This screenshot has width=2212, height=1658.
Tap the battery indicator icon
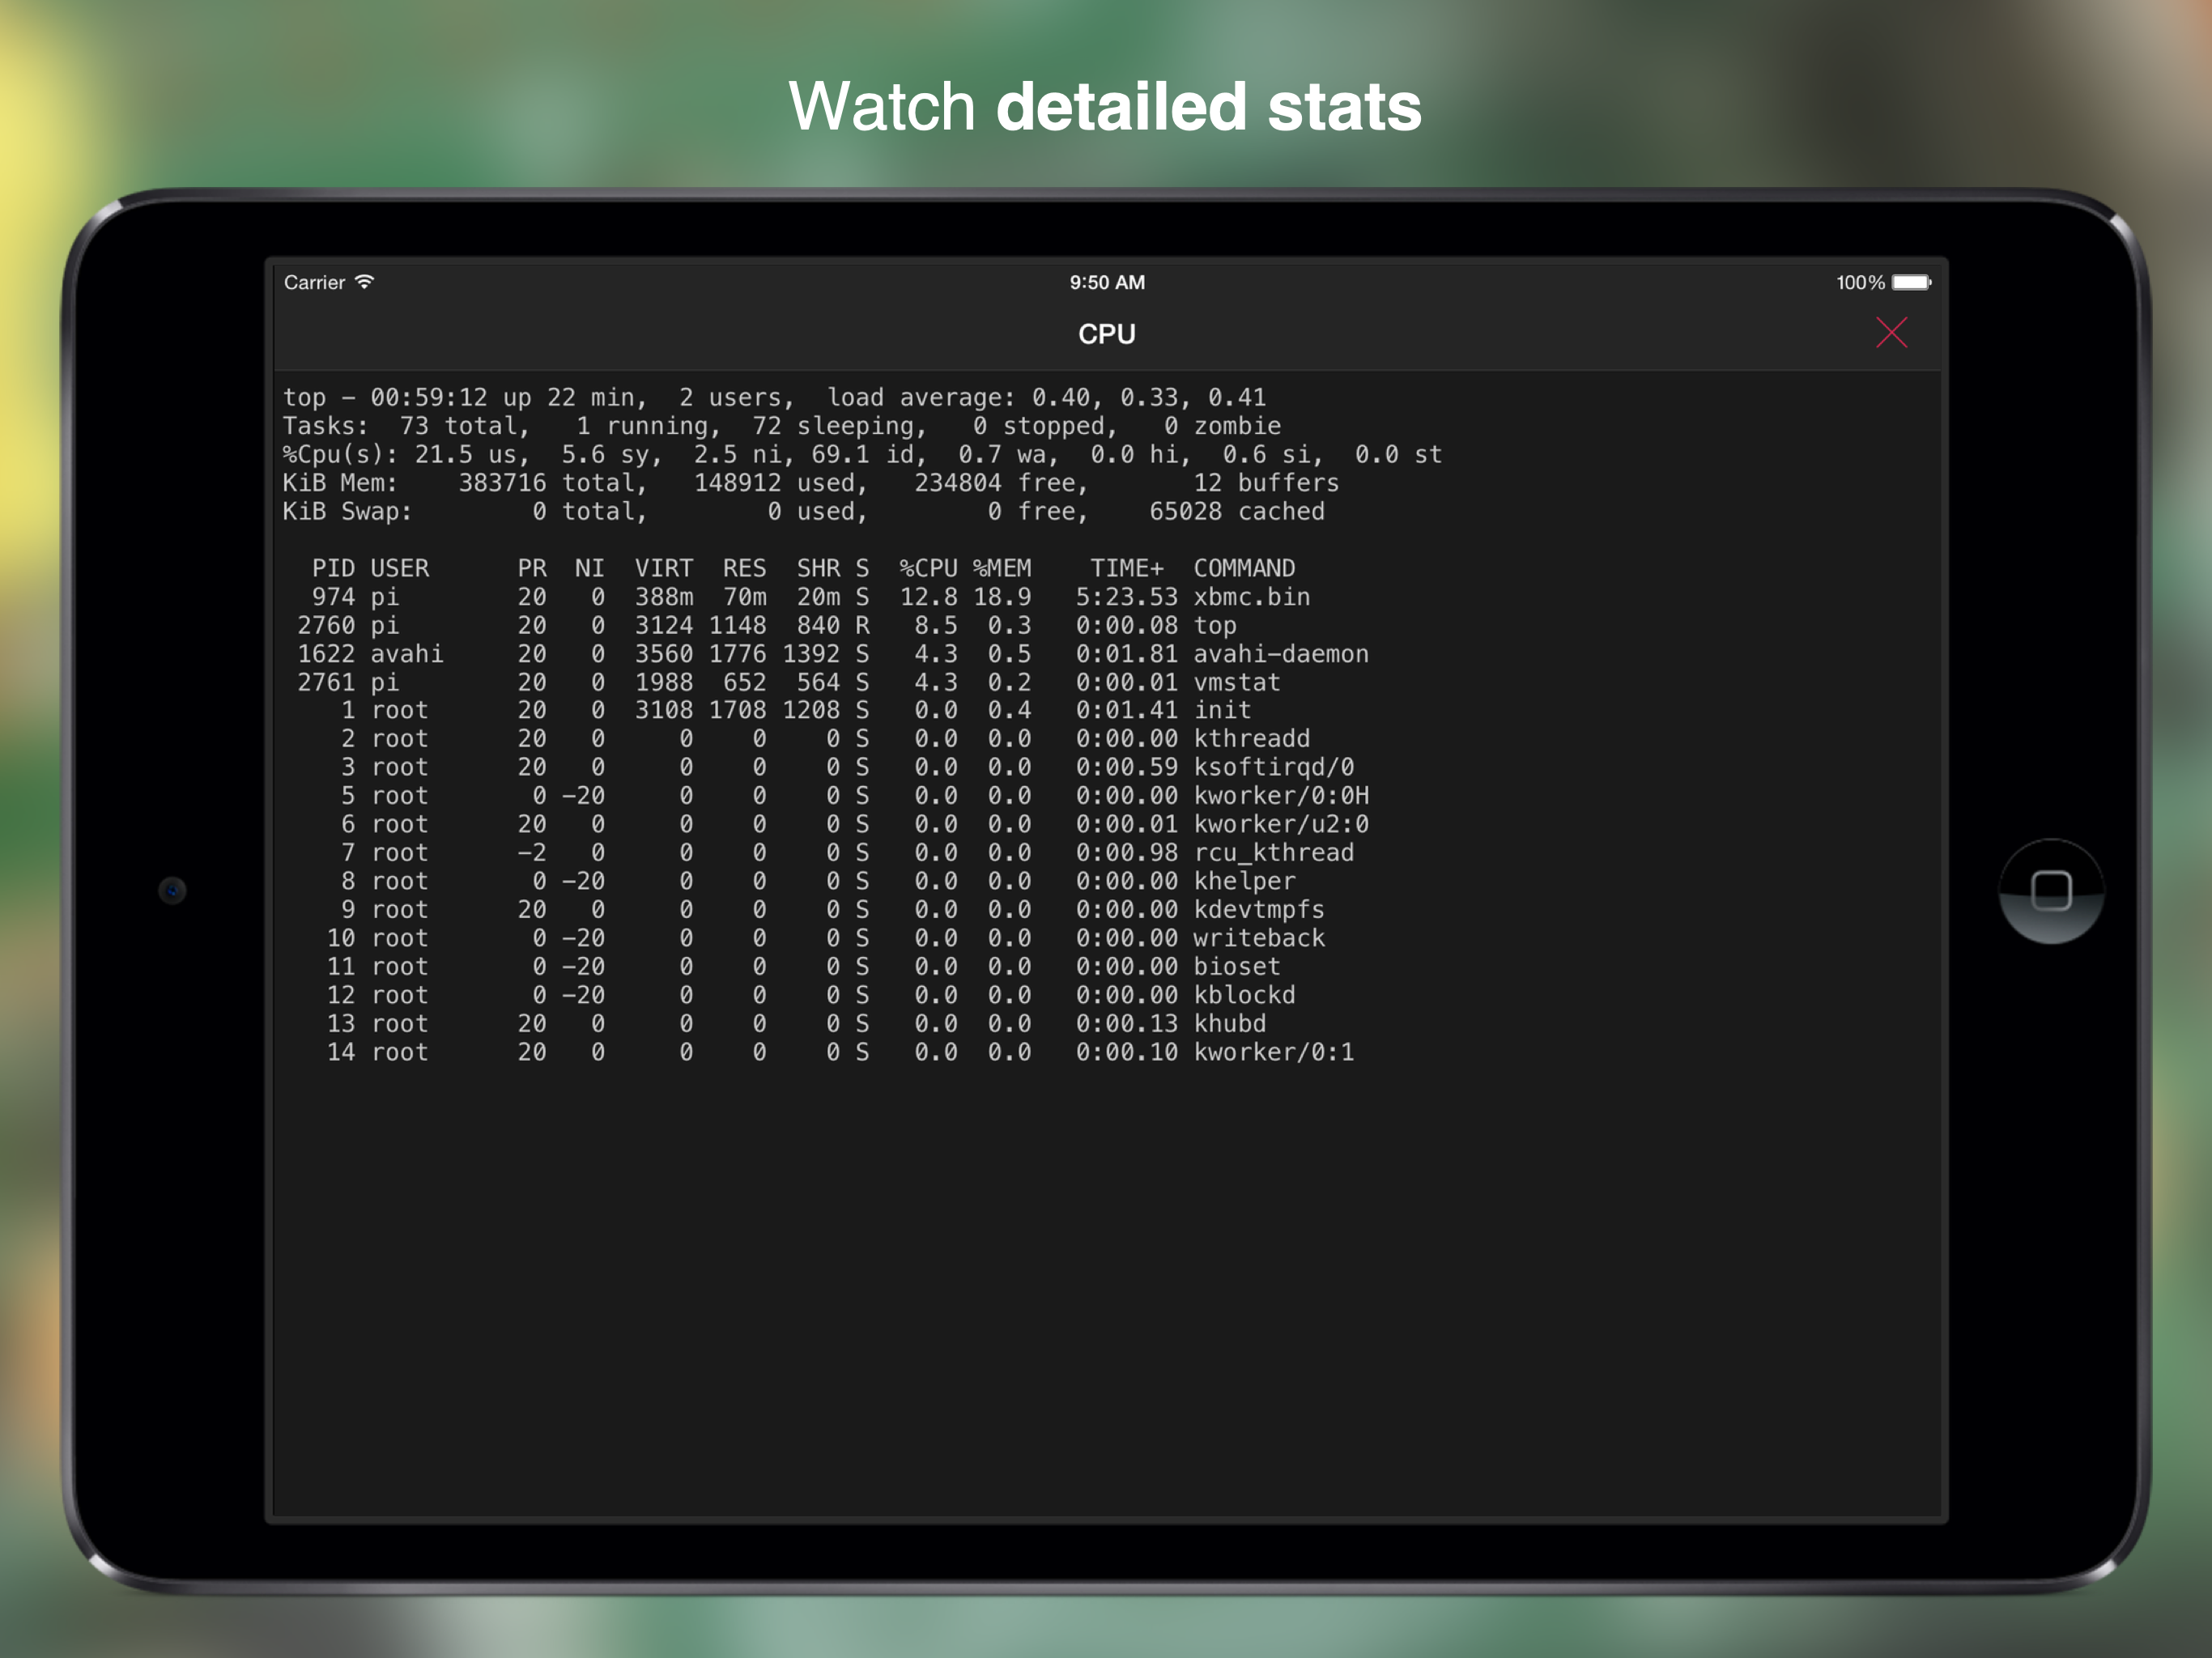pos(1910,282)
